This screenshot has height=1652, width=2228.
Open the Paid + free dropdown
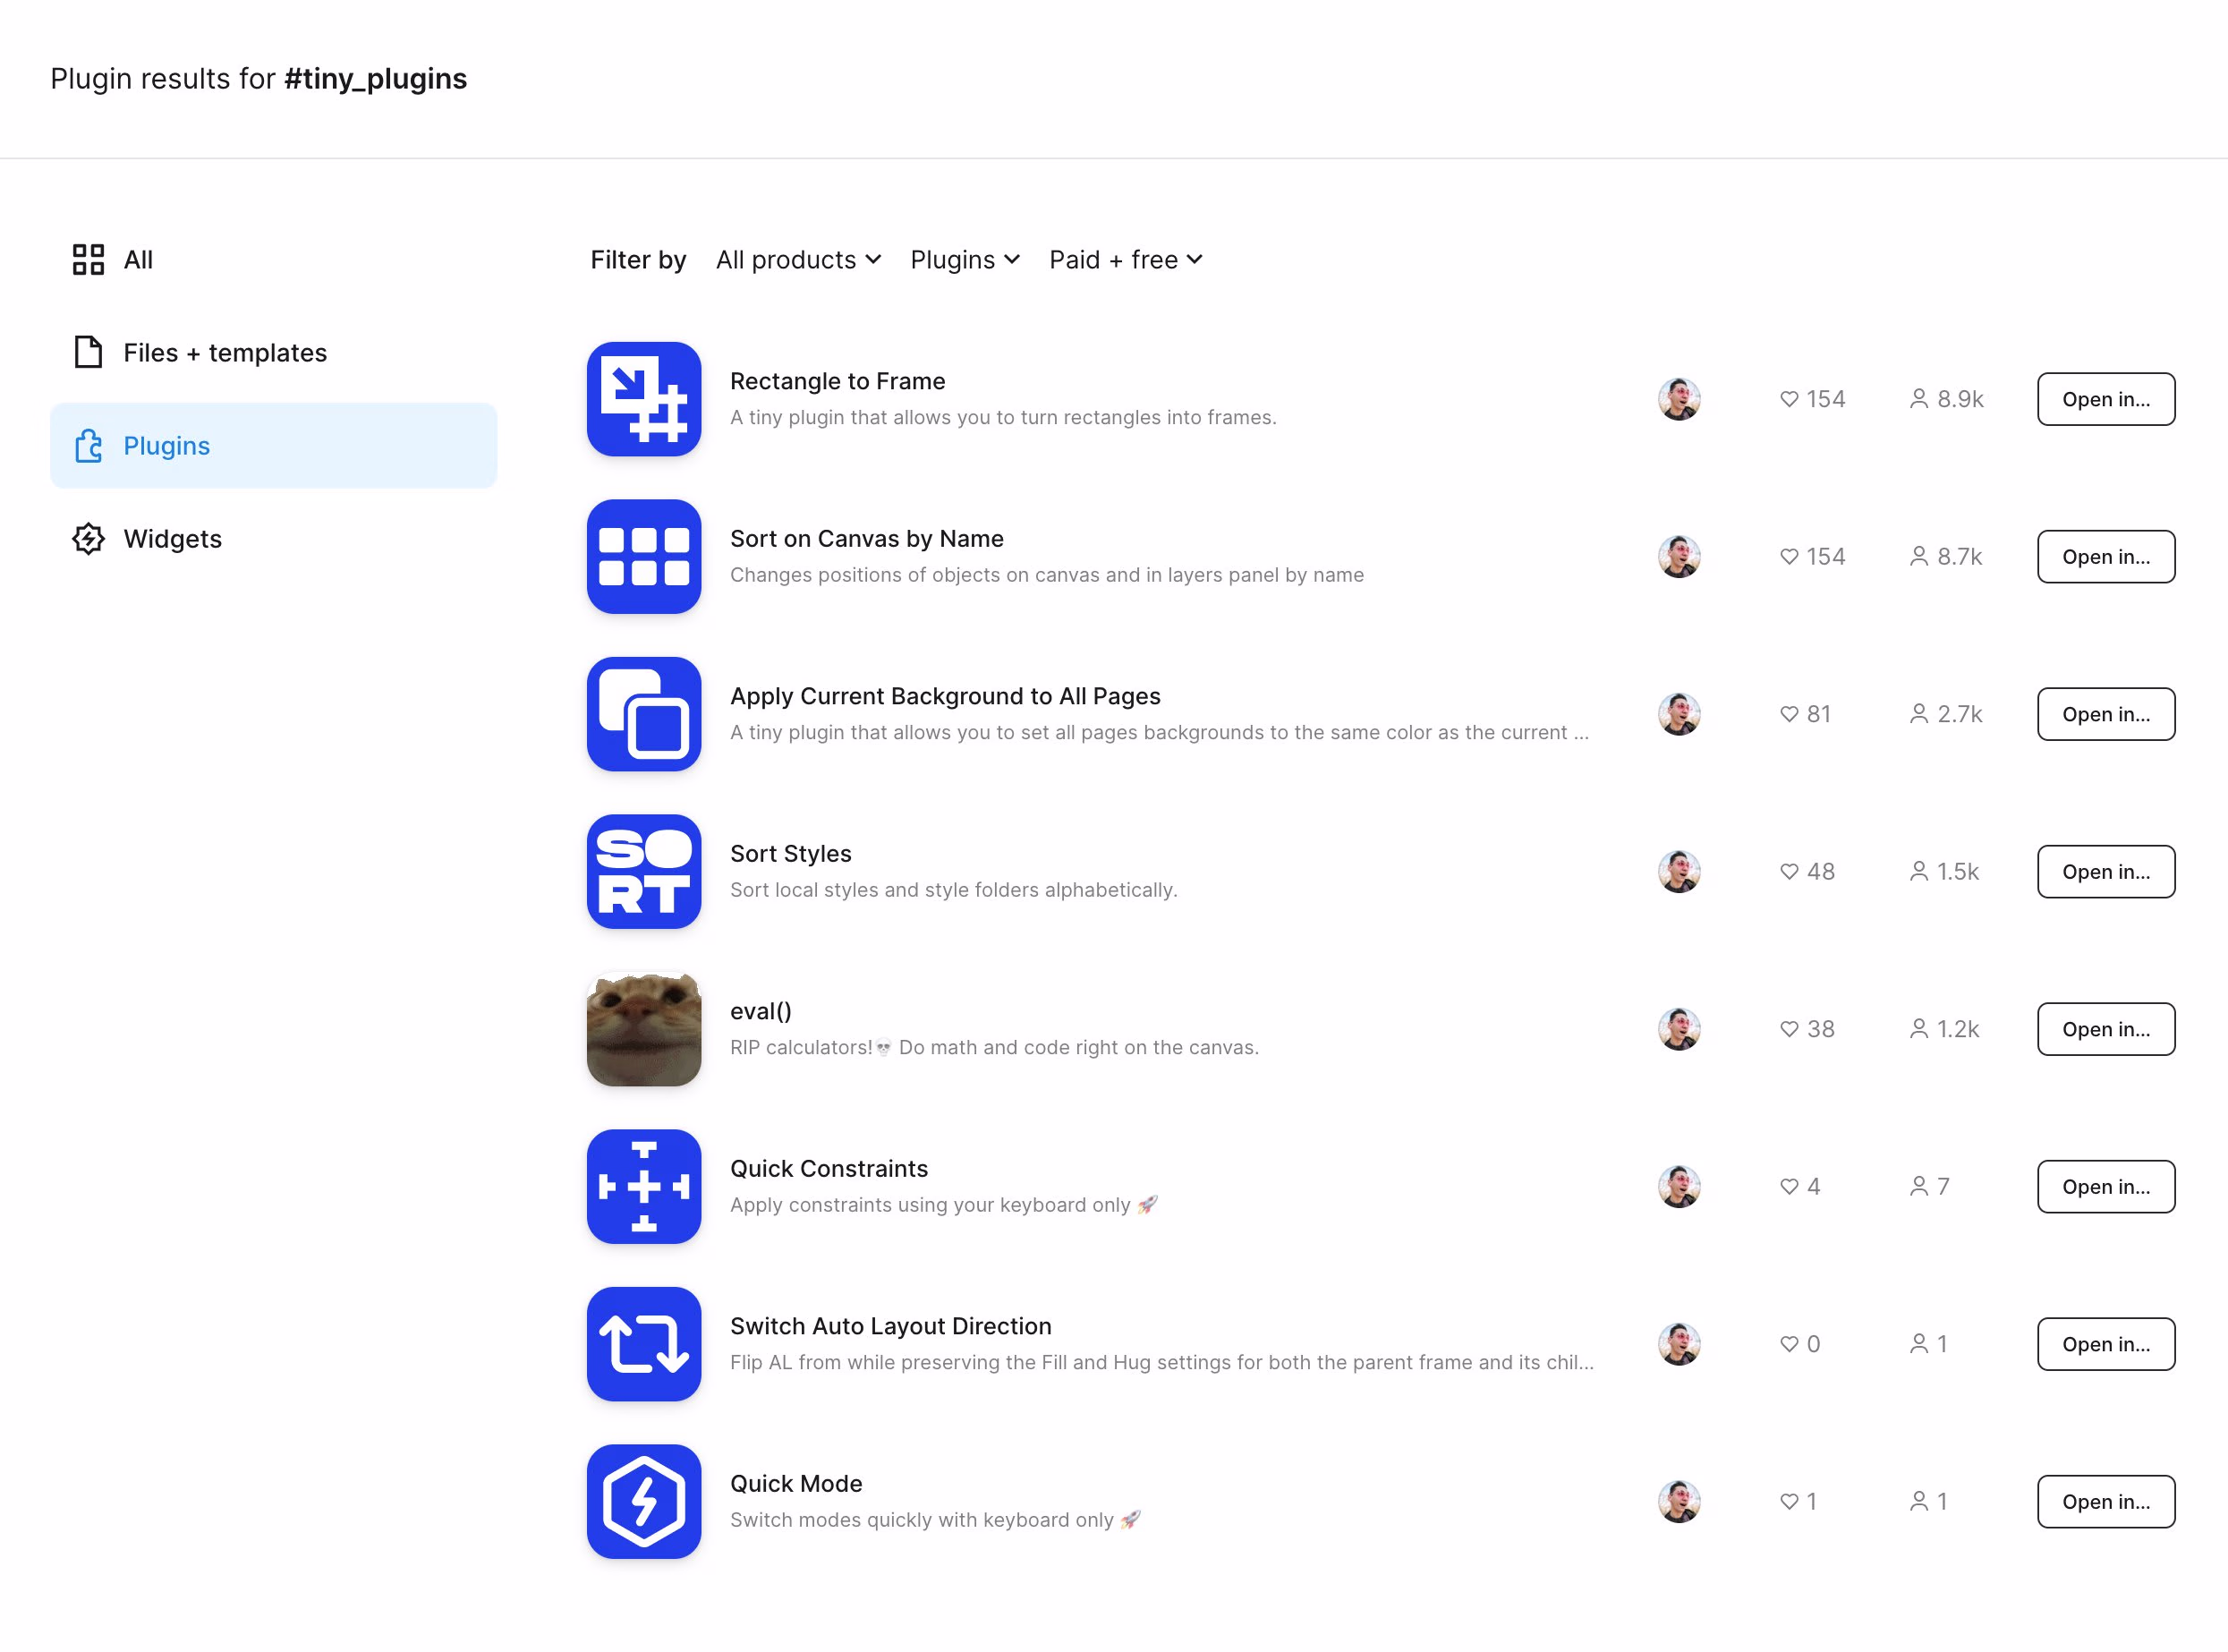click(1125, 260)
